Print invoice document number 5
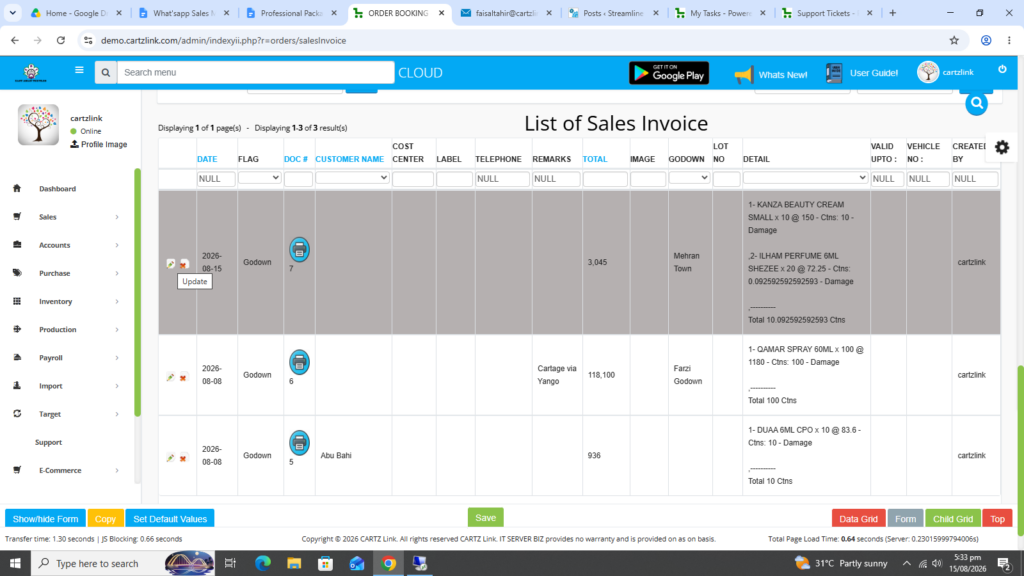 click(x=299, y=443)
